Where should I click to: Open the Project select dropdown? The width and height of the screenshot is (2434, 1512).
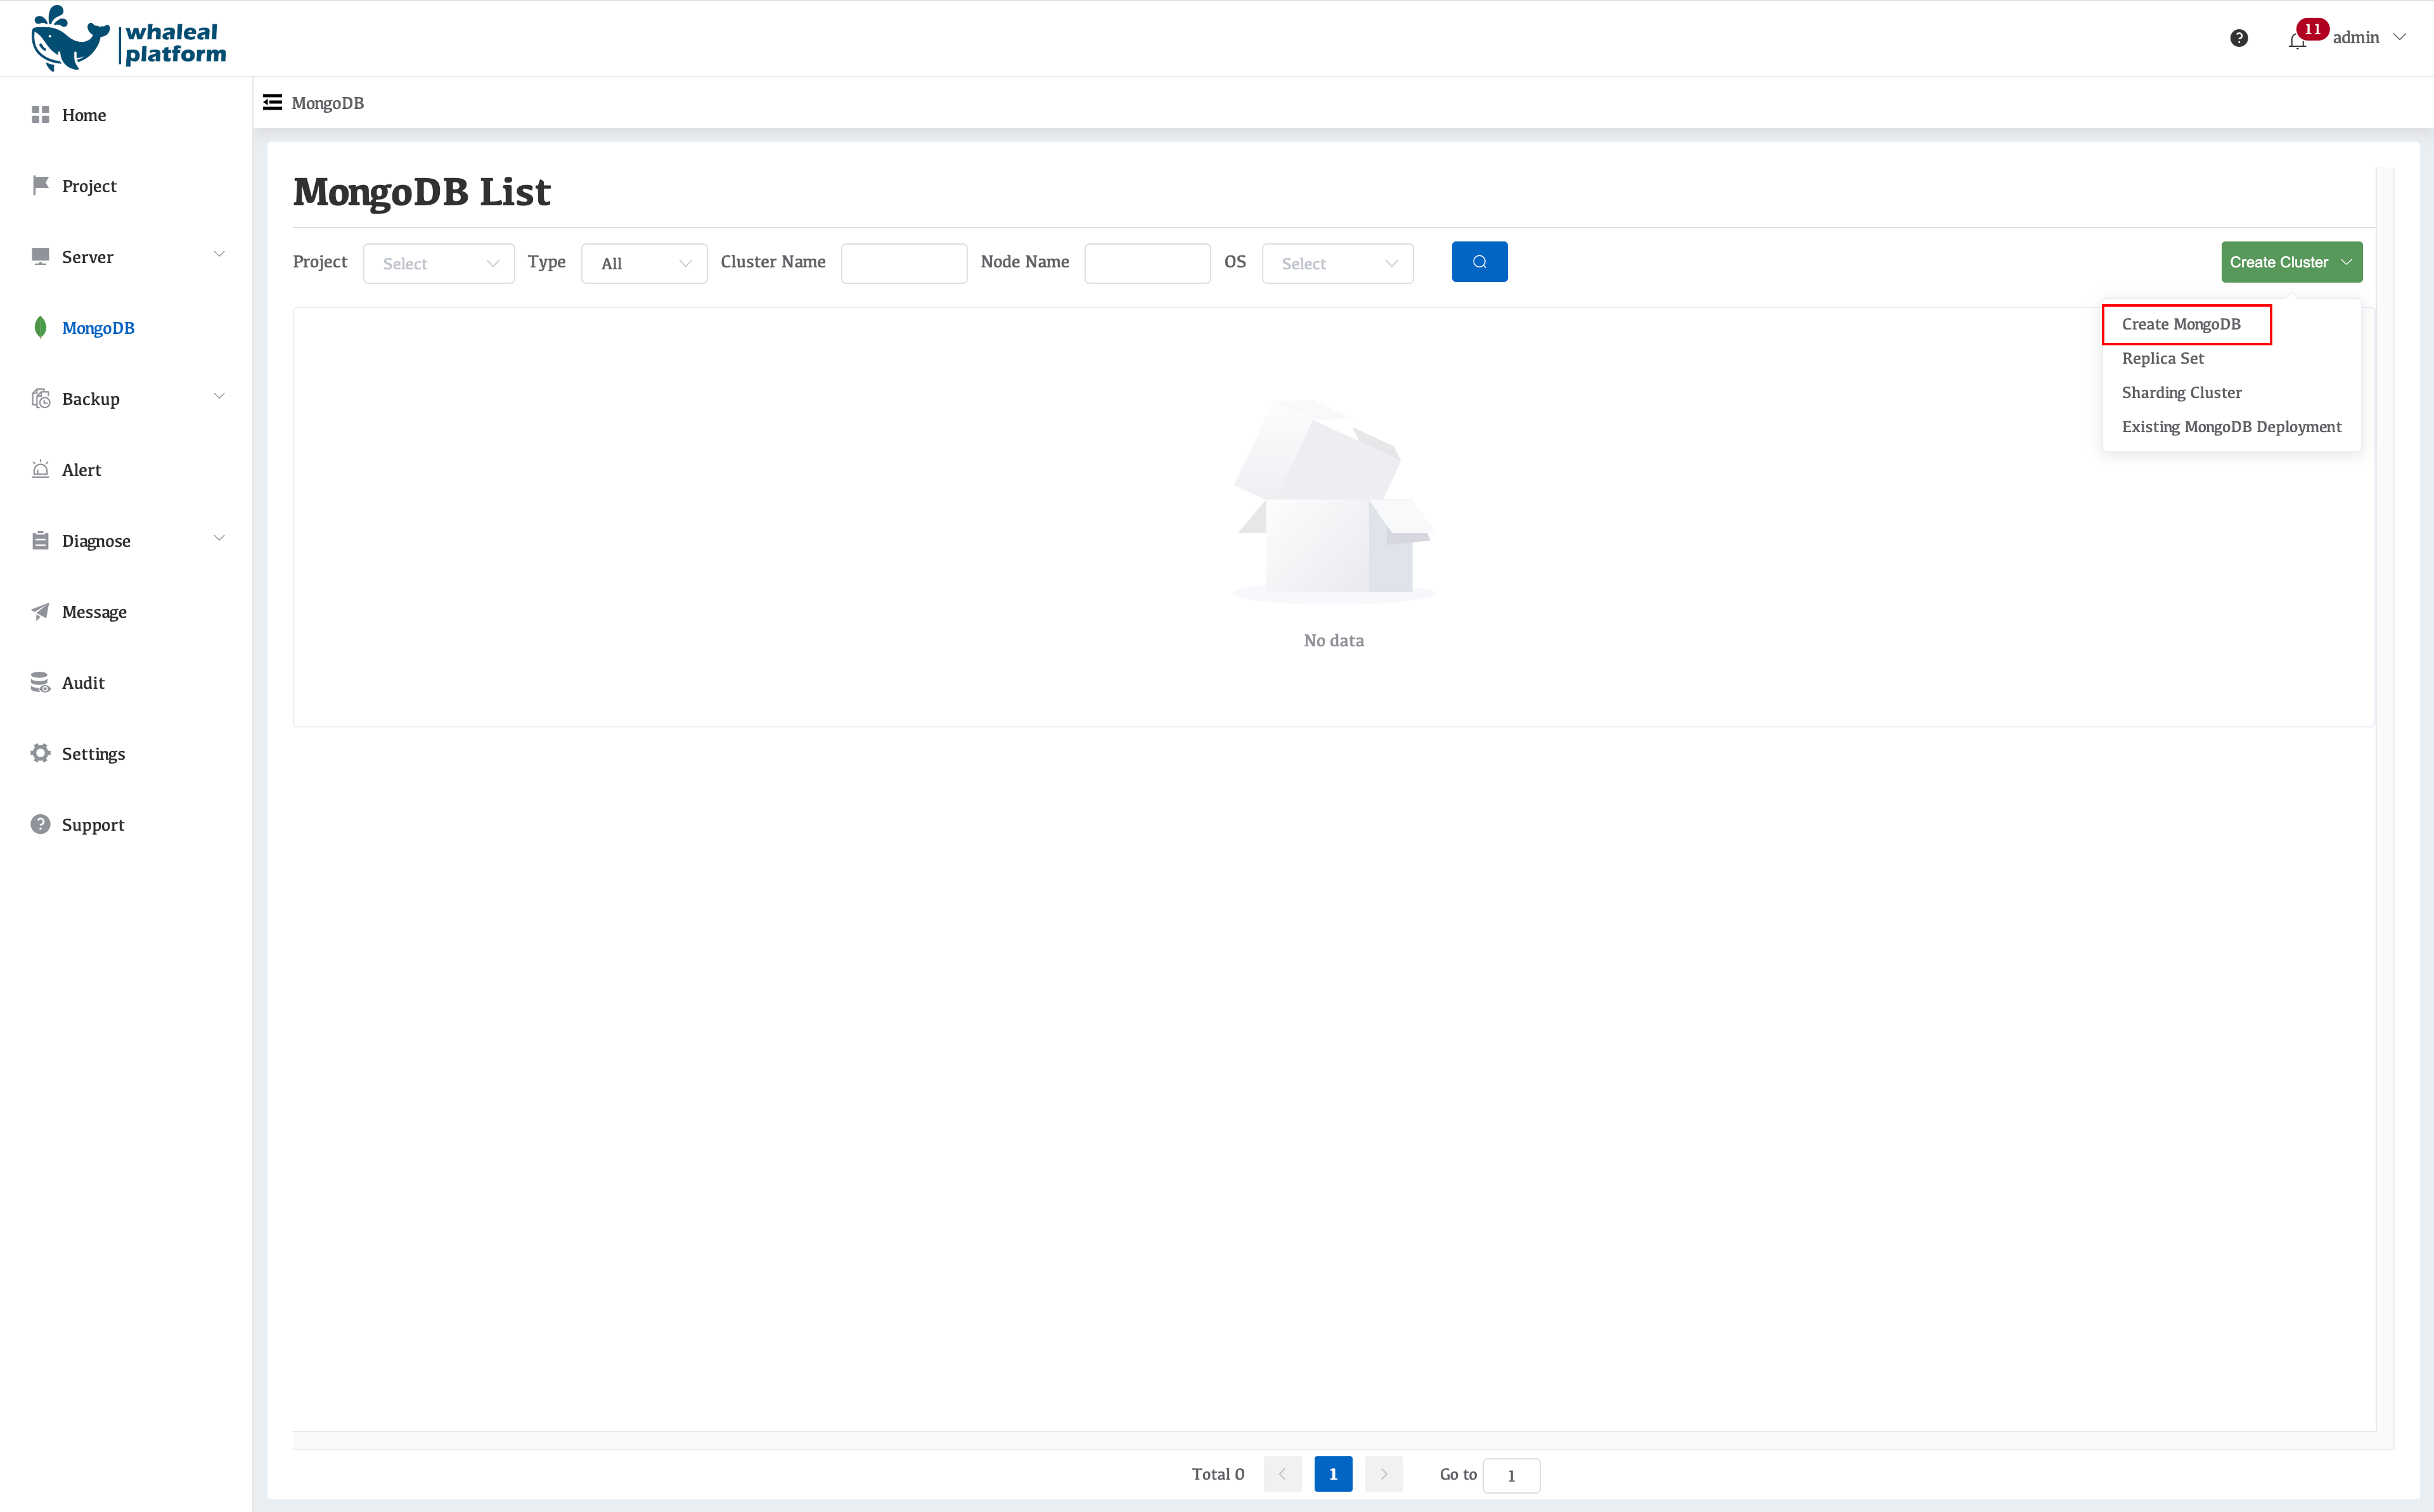click(x=438, y=263)
